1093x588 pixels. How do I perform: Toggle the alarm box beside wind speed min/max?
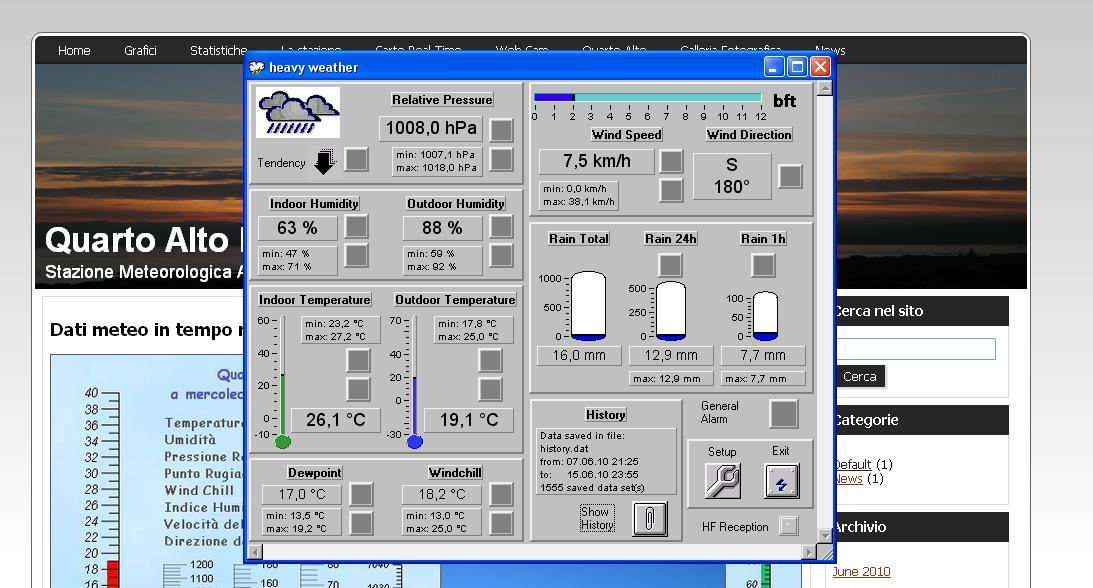(671, 190)
